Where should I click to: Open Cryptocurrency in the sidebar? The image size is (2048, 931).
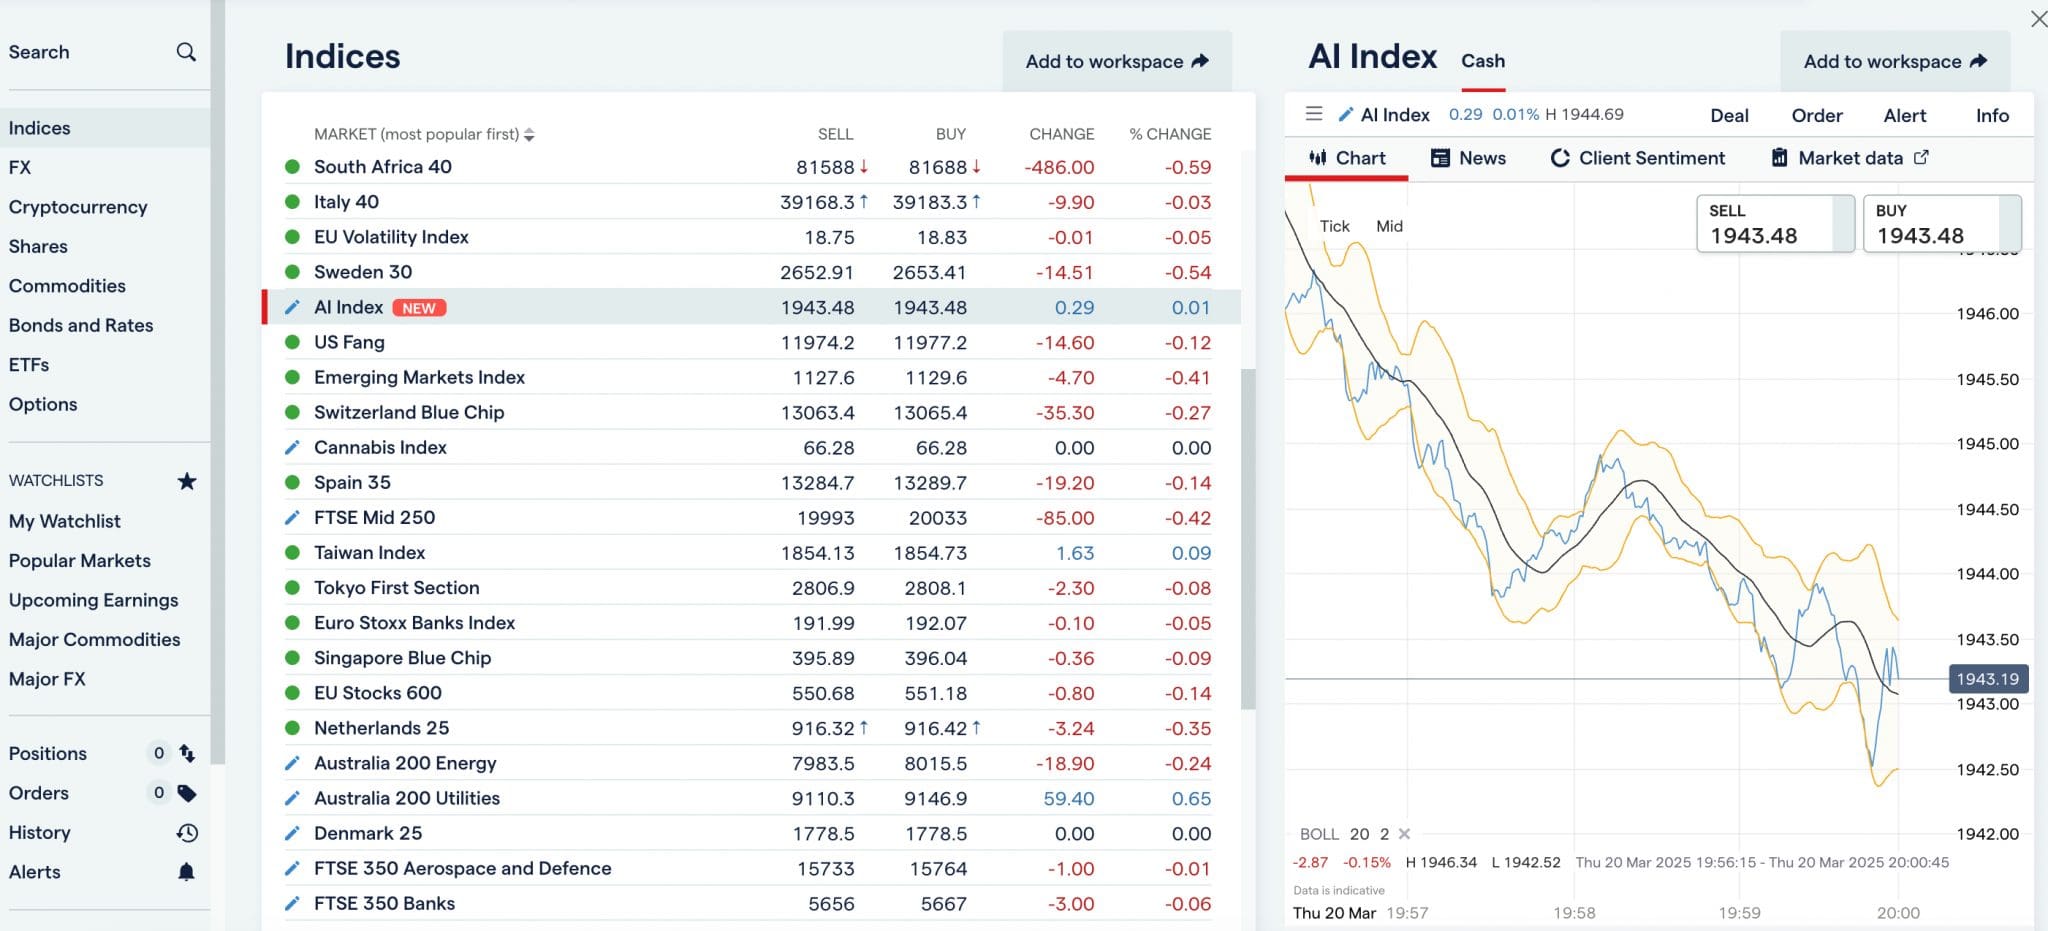[x=78, y=207]
